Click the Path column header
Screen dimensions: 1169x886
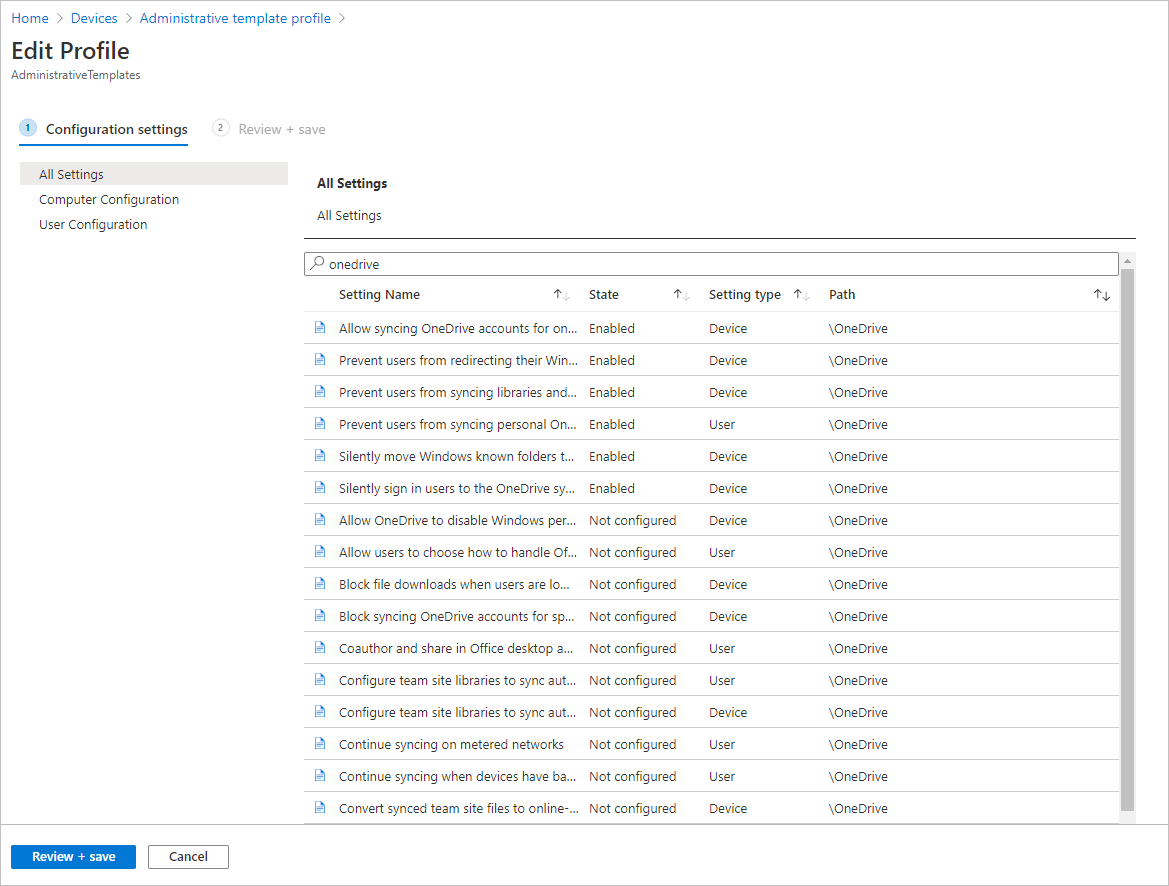(x=842, y=295)
